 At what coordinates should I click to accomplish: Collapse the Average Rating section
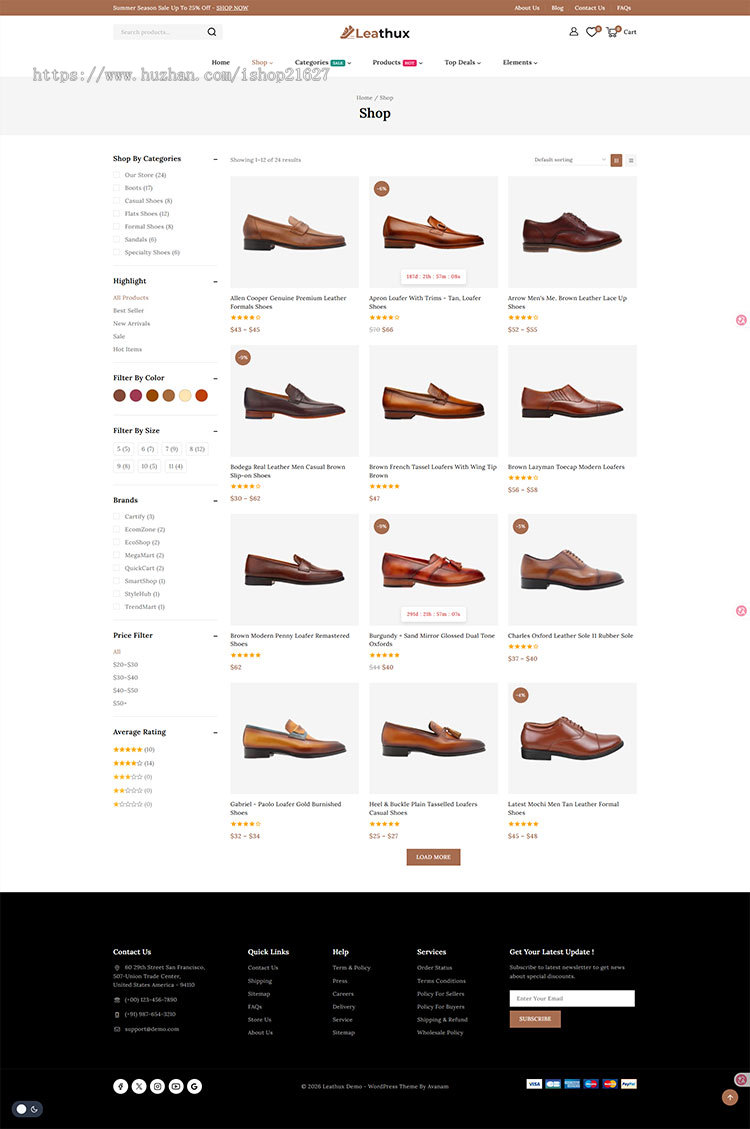tap(214, 732)
